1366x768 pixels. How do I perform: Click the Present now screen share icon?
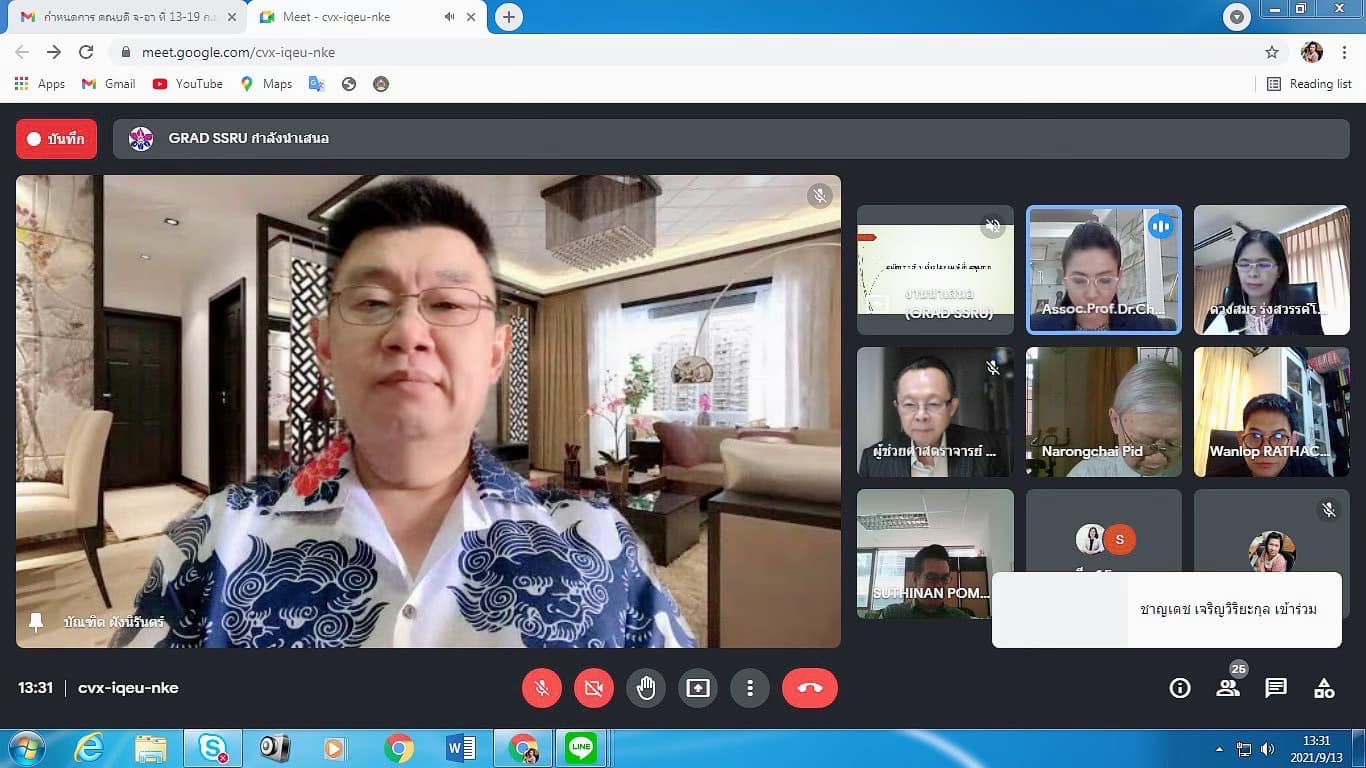coord(698,688)
